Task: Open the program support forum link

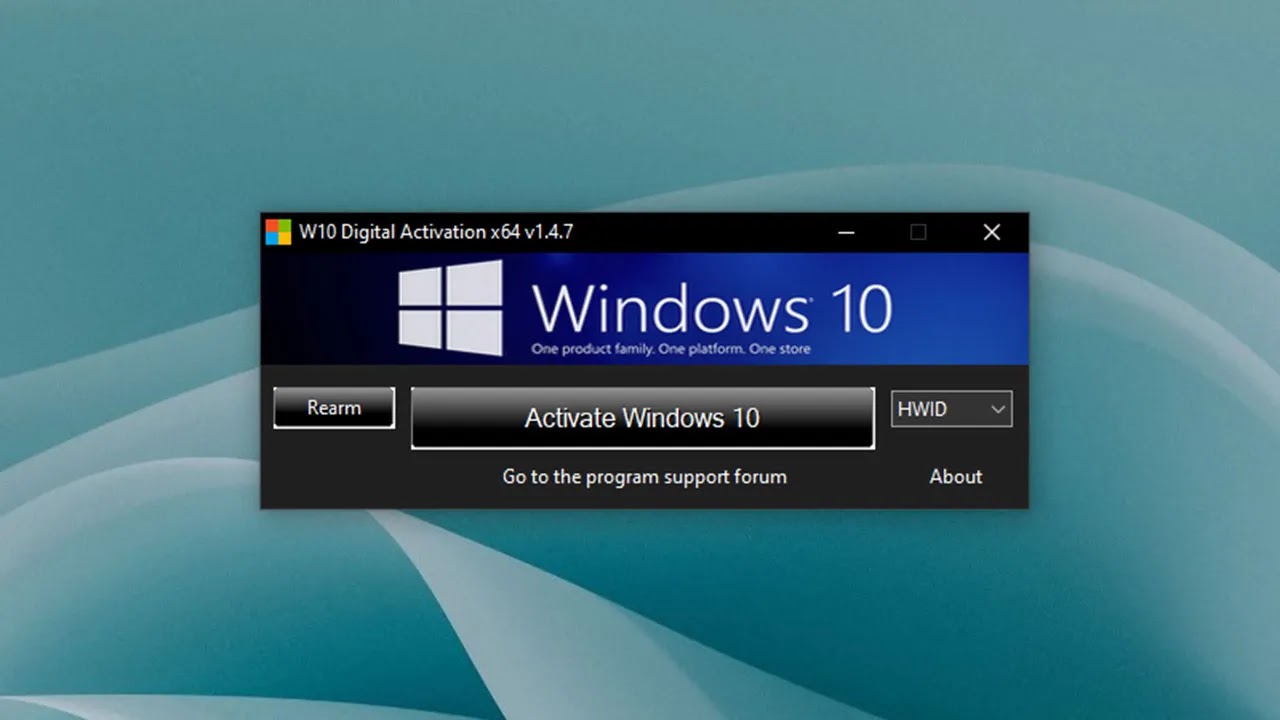Action: [x=644, y=477]
